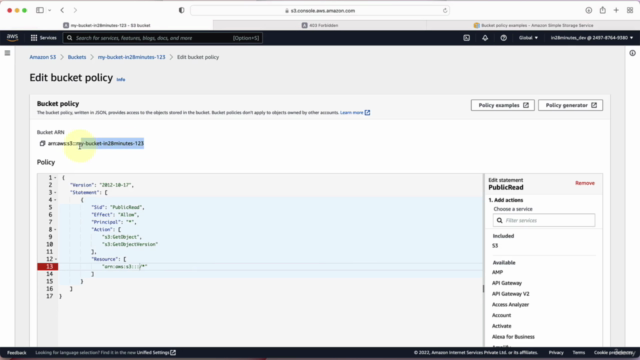Open the left navigation hamburger menu
The width and height of the screenshot is (640, 360).
pos(7,53)
